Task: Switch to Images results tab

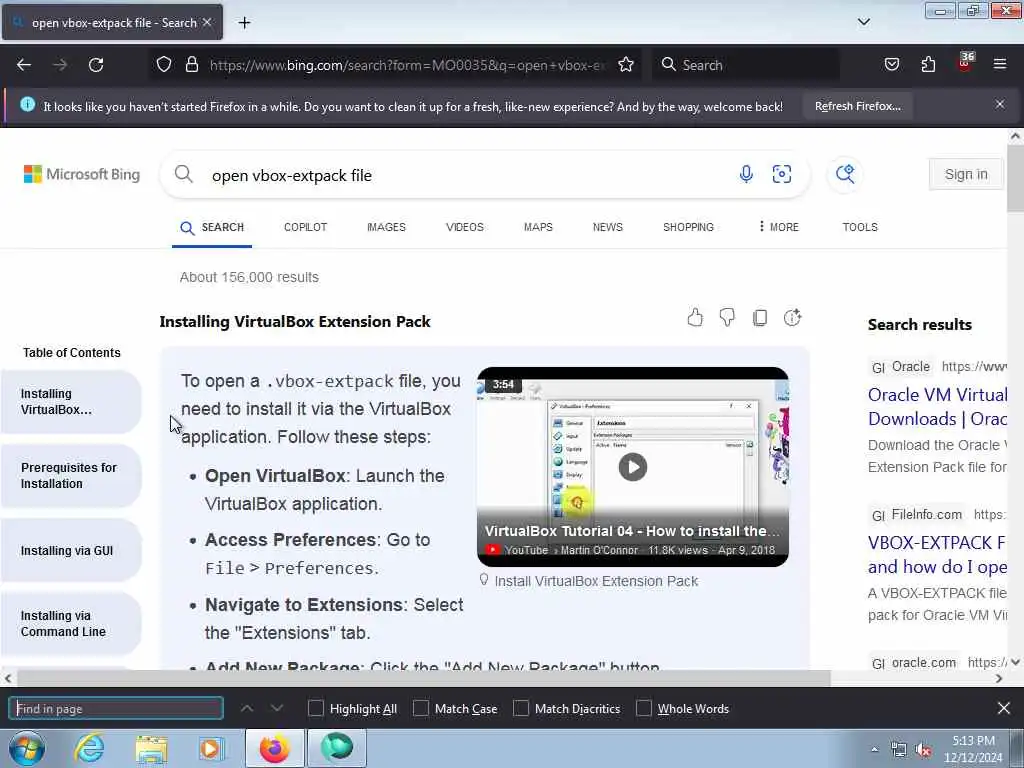Action: (386, 227)
